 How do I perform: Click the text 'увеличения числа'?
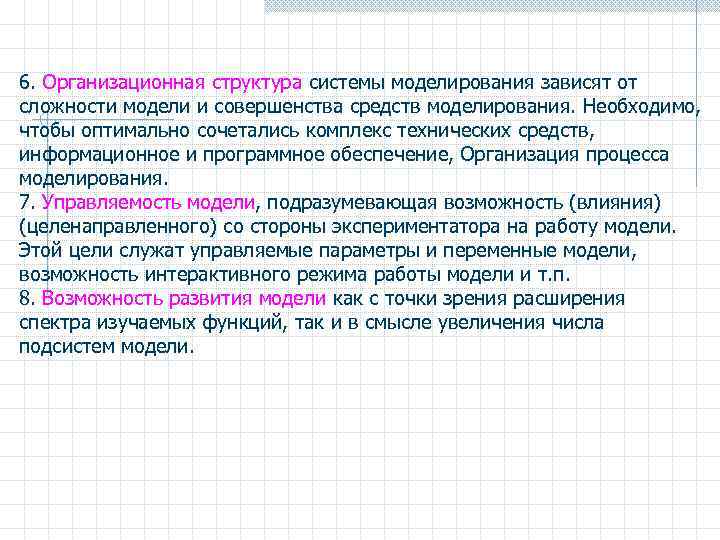pyautogui.click(x=520, y=322)
